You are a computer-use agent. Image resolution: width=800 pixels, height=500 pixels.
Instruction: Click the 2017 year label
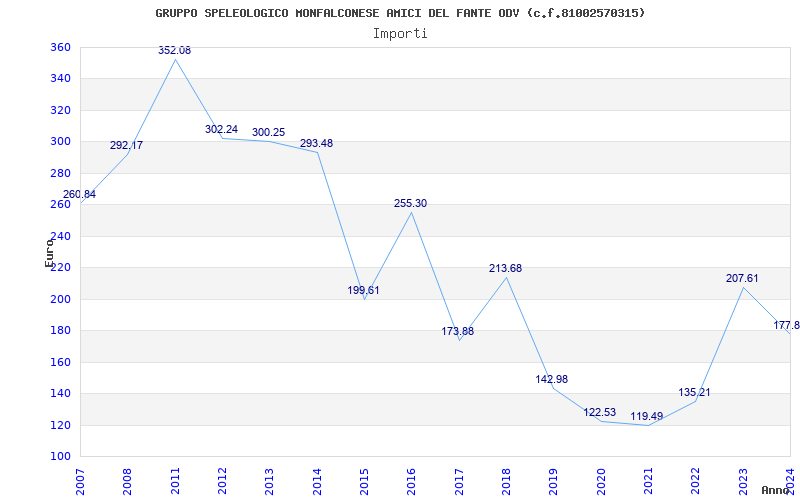459,481
